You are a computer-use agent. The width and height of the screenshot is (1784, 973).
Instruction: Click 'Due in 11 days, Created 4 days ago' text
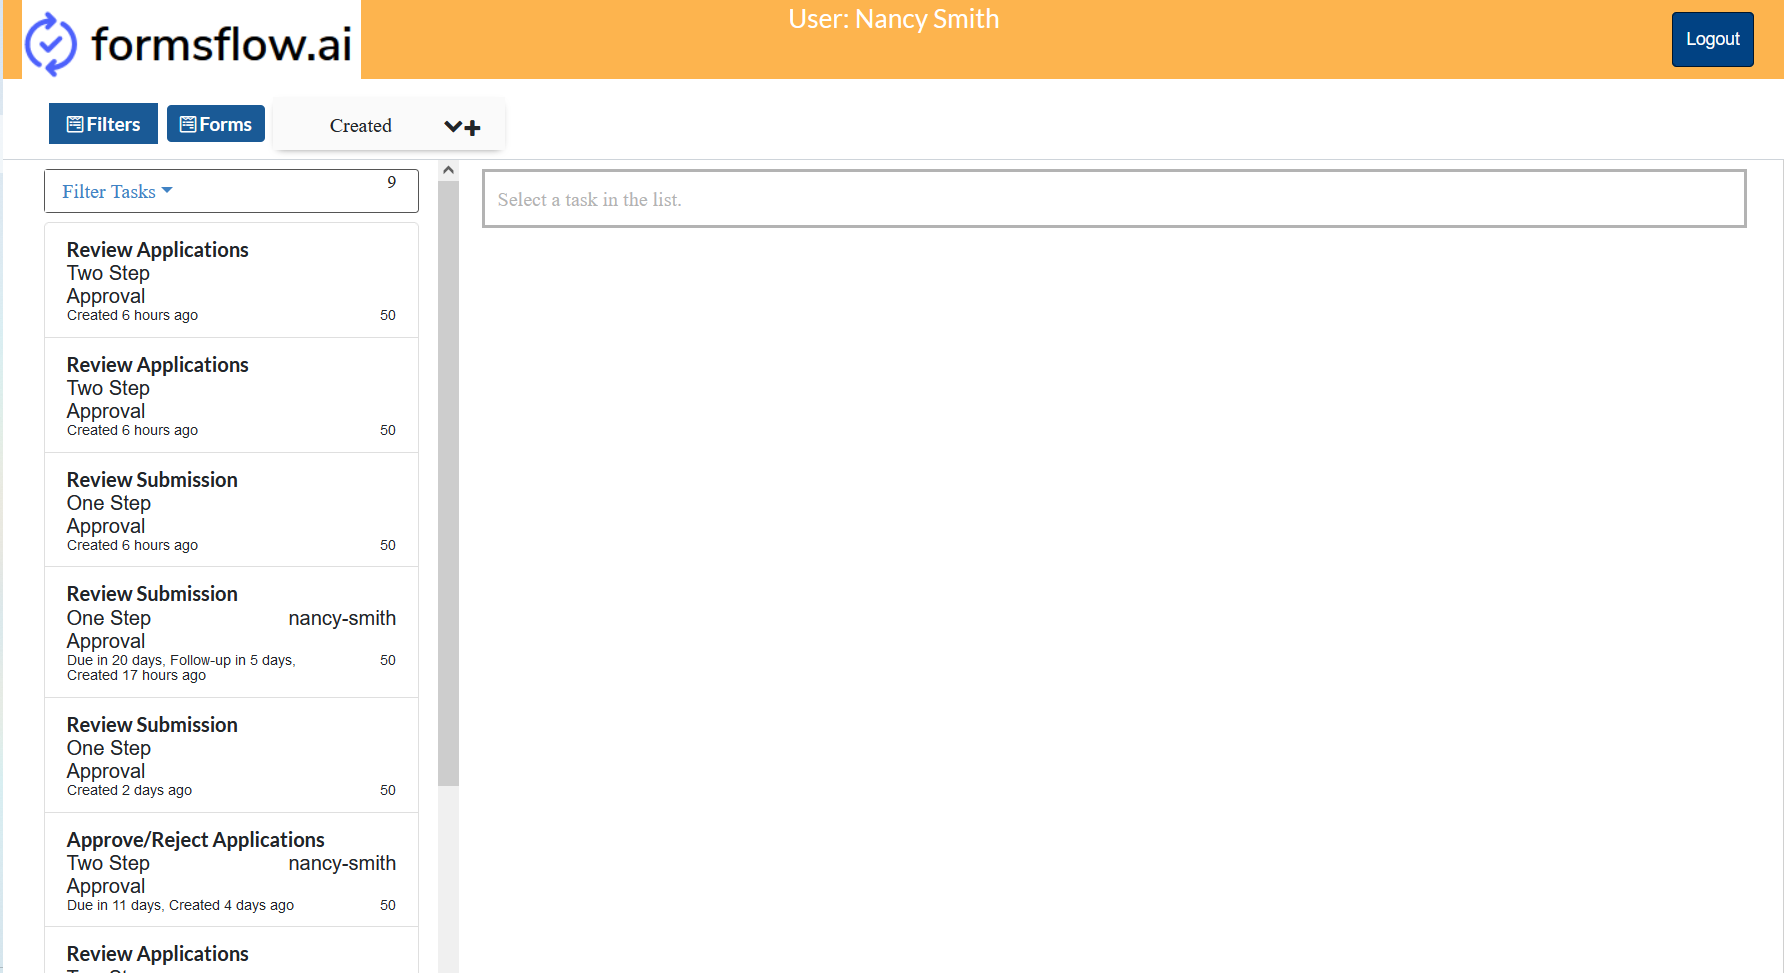180,905
